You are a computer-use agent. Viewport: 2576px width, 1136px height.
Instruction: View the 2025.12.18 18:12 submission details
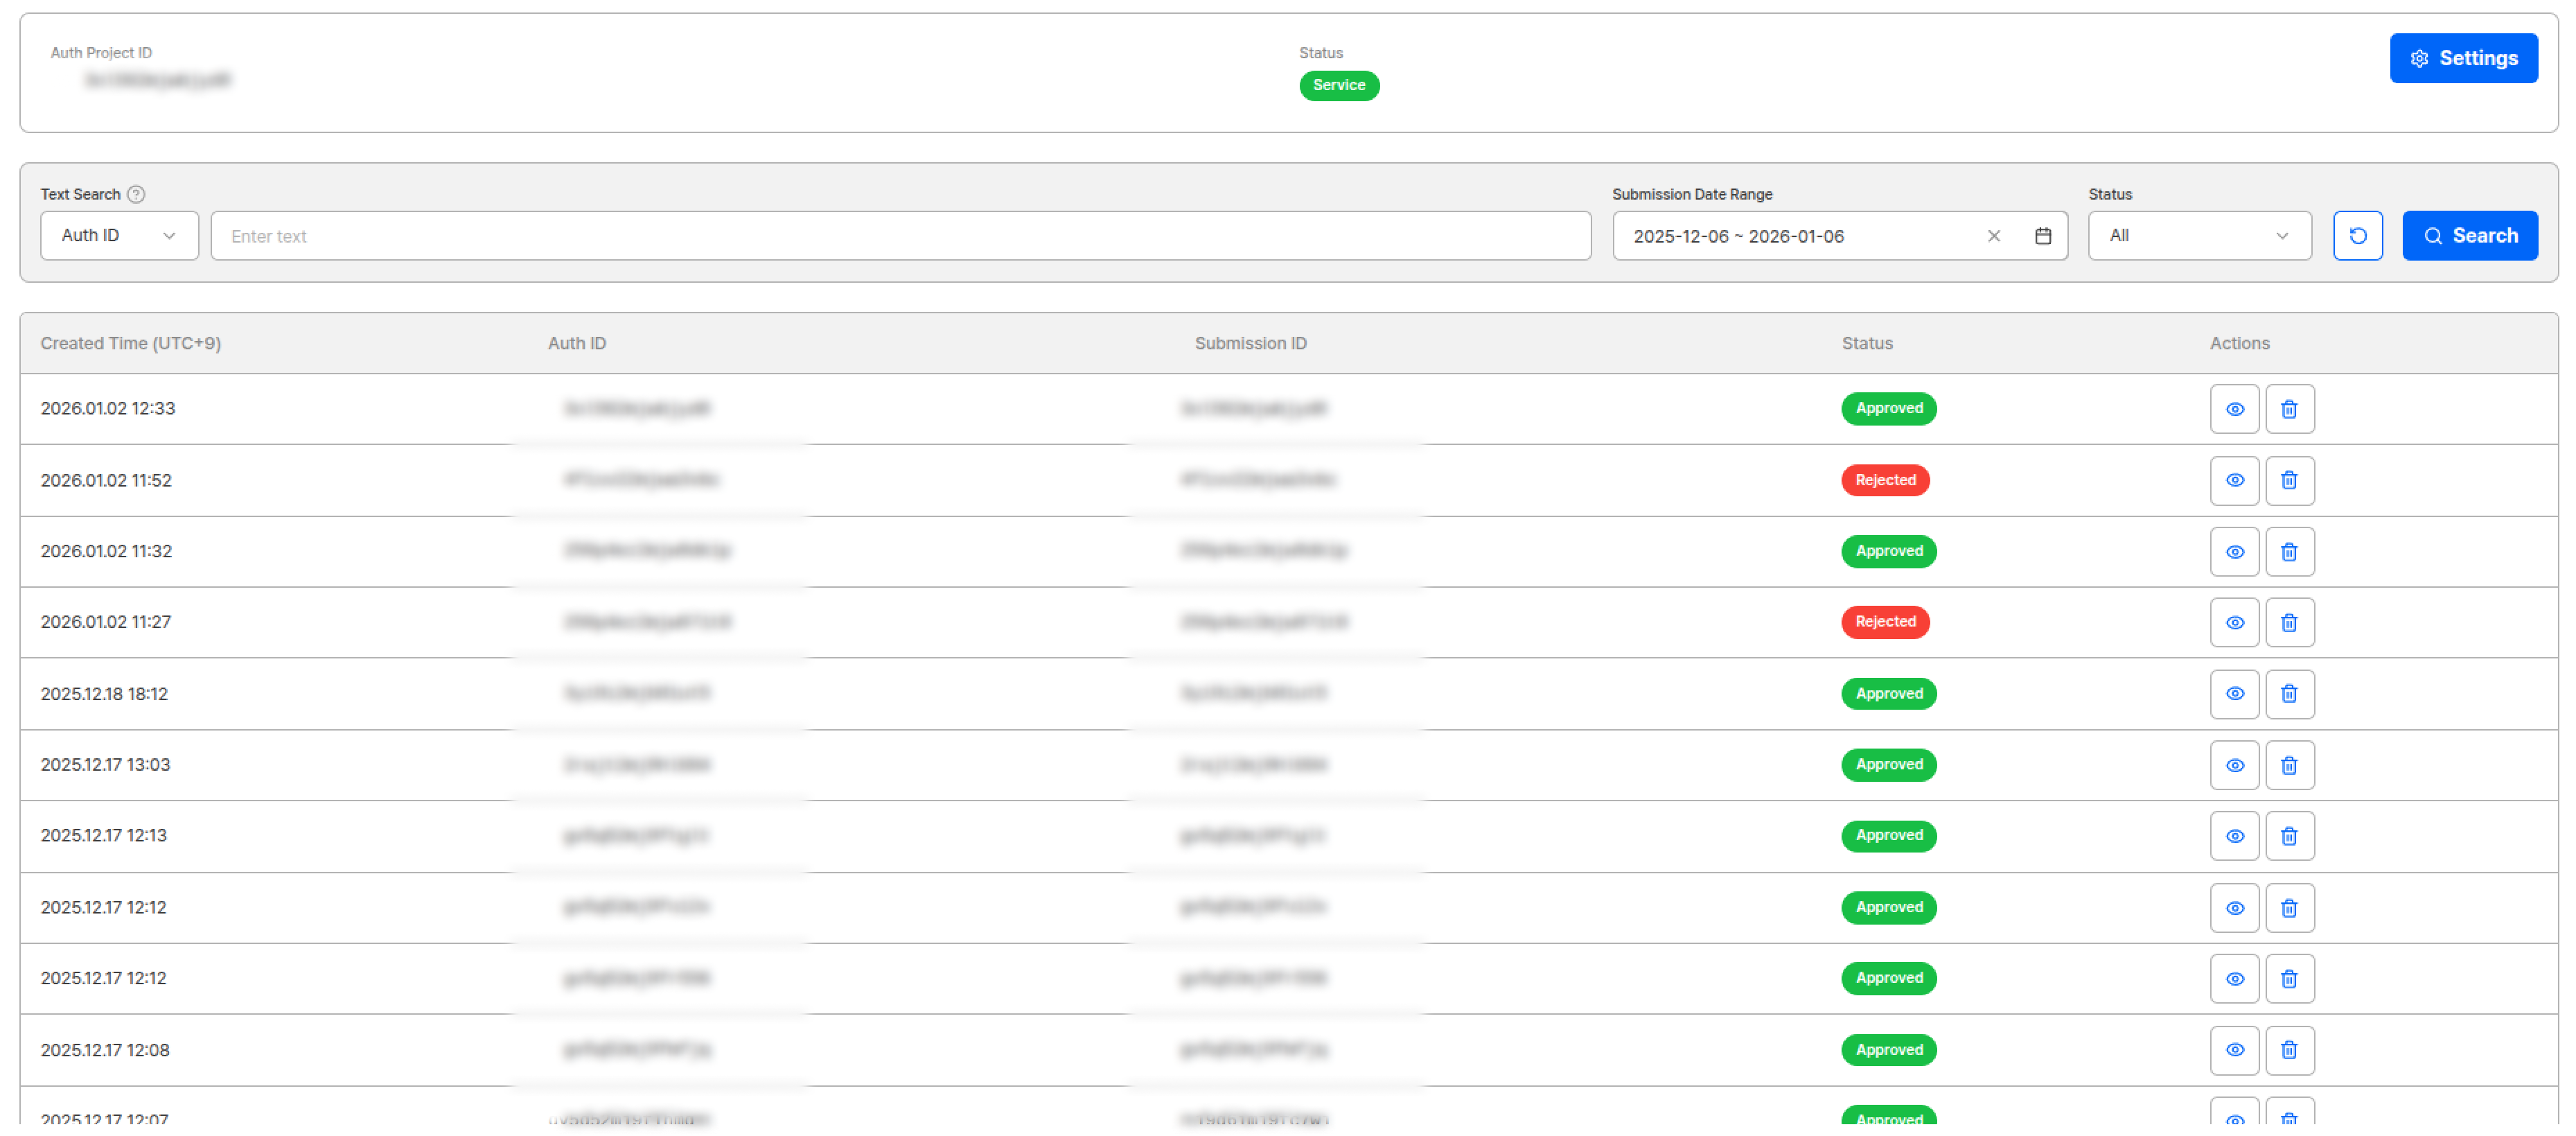pos(2235,693)
